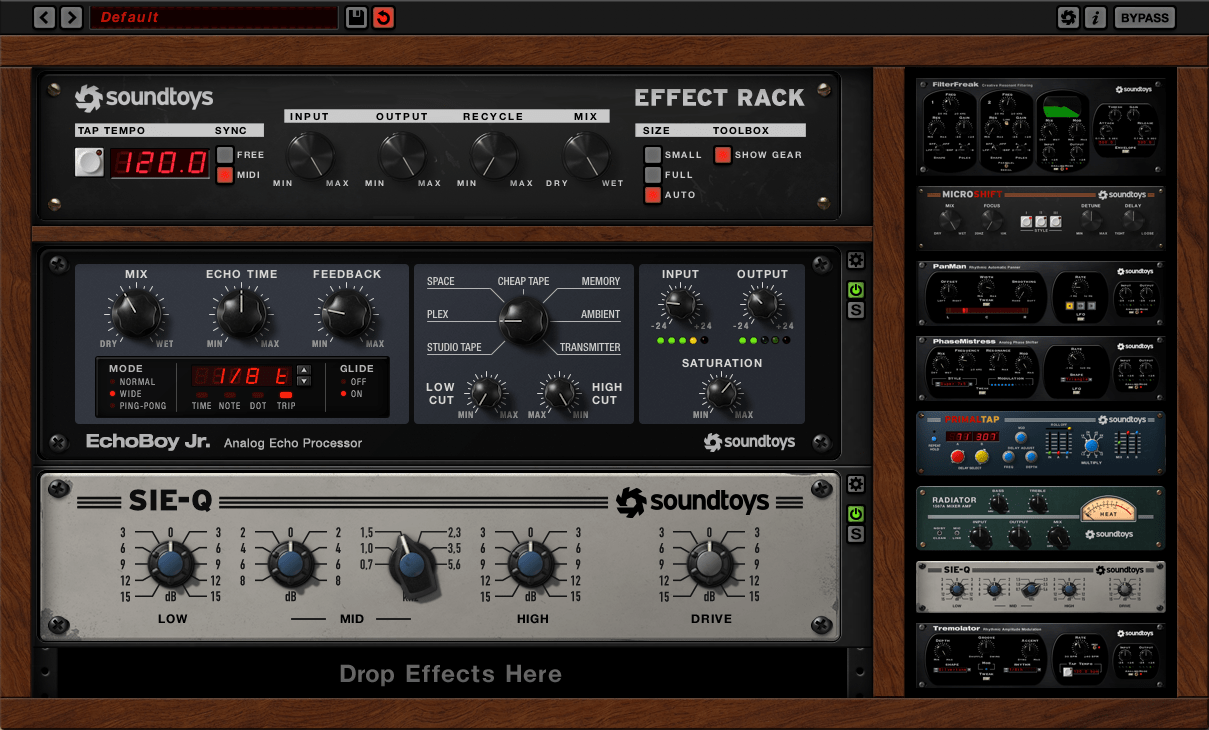
Task: Select FULL rack size
Action: (x=653, y=175)
